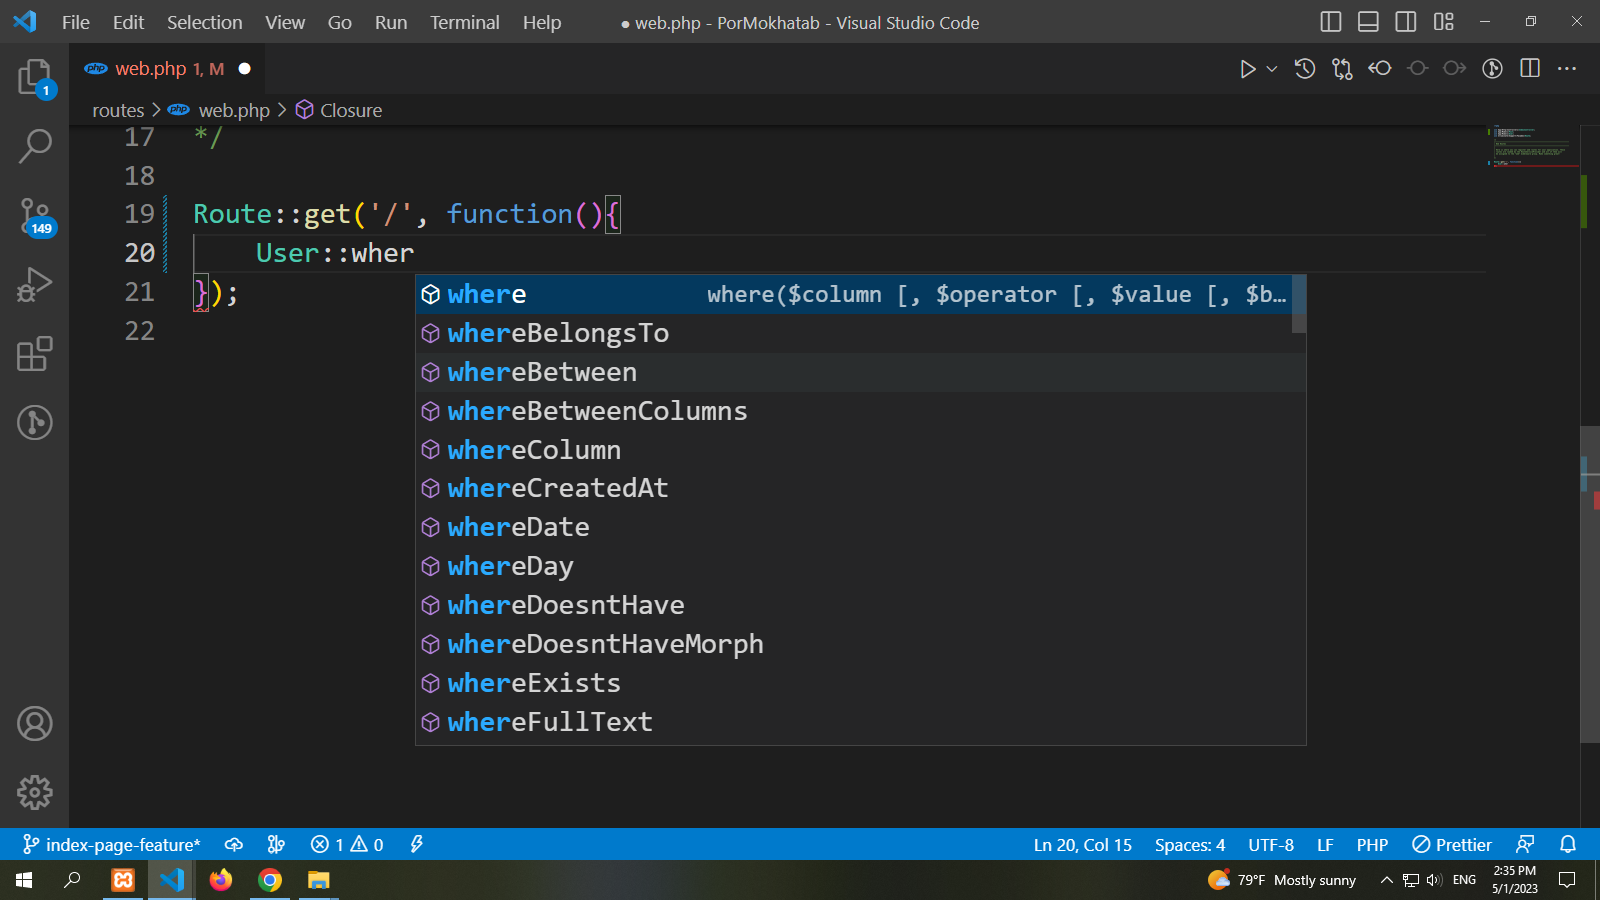The height and width of the screenshot is (900, 1600).
Task: Toggle the primary side bar layout button
Action: click(1331, 22)
